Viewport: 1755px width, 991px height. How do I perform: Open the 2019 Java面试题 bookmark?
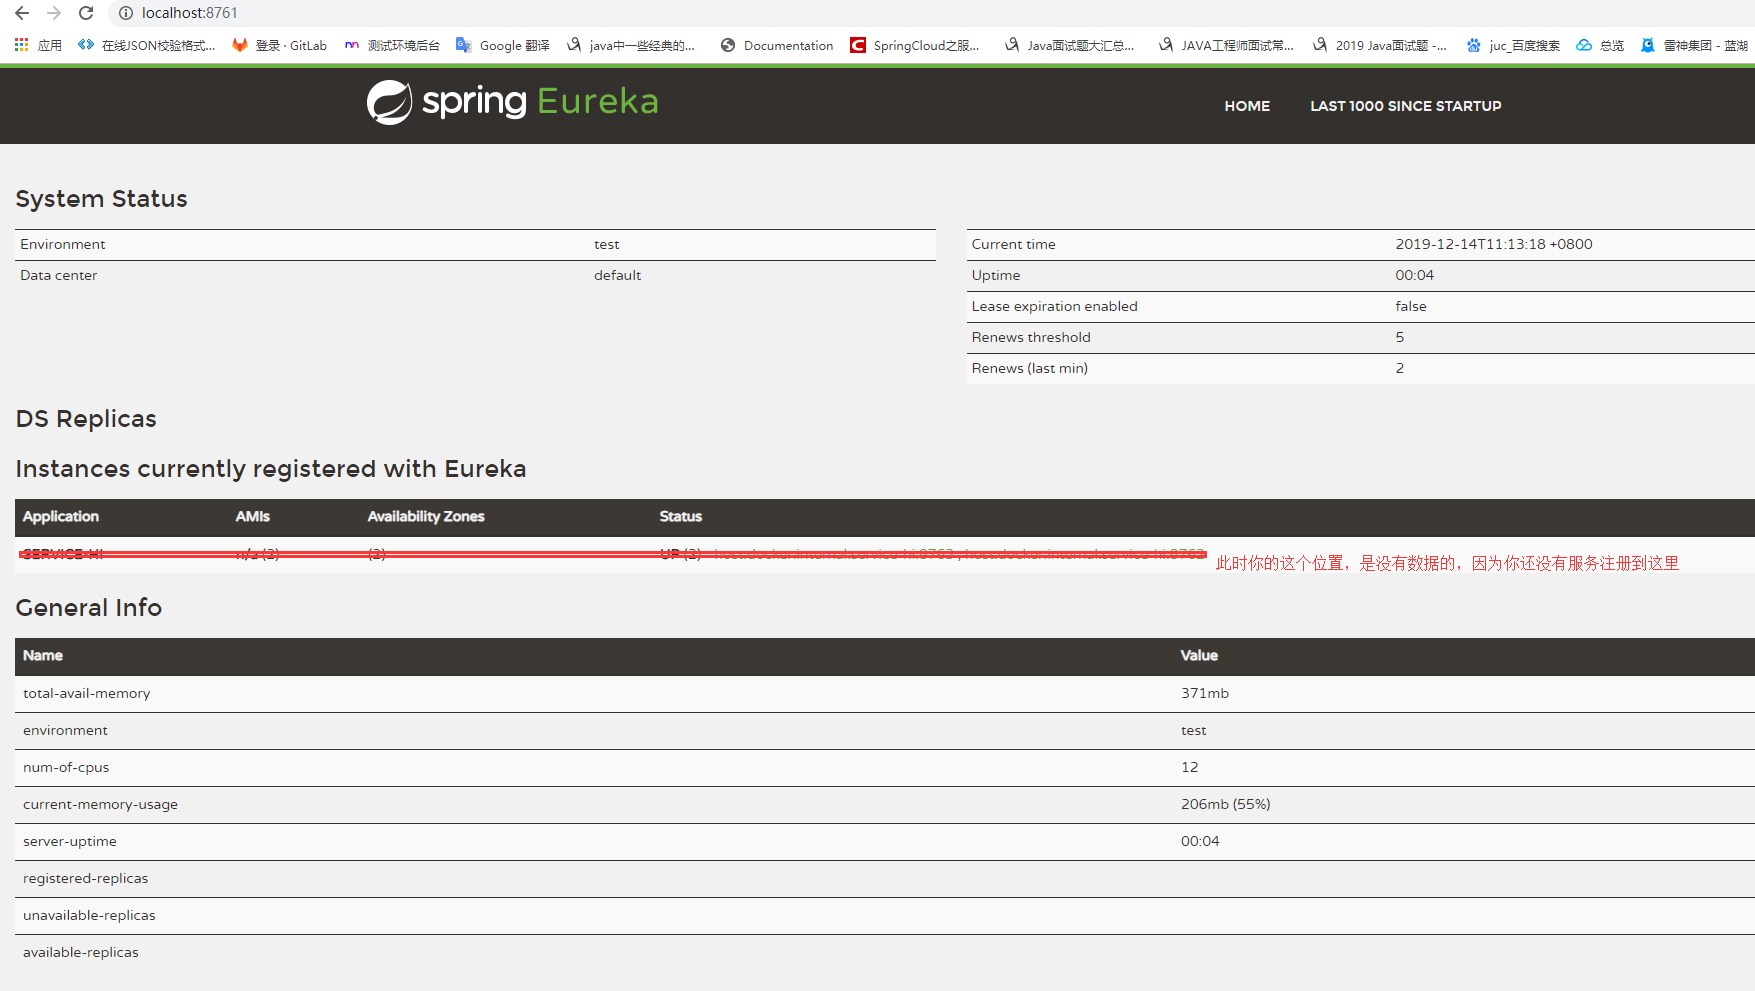tap(1380, 45)
